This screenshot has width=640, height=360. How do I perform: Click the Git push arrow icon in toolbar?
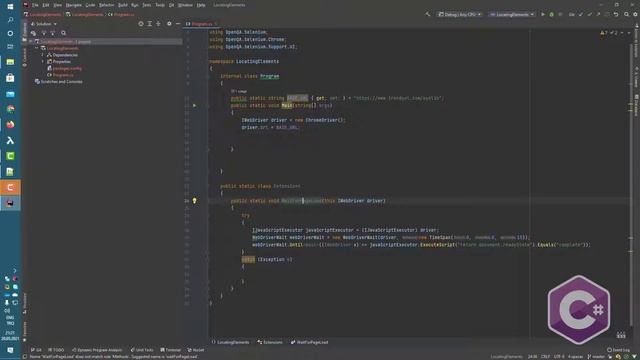point(598,14)
